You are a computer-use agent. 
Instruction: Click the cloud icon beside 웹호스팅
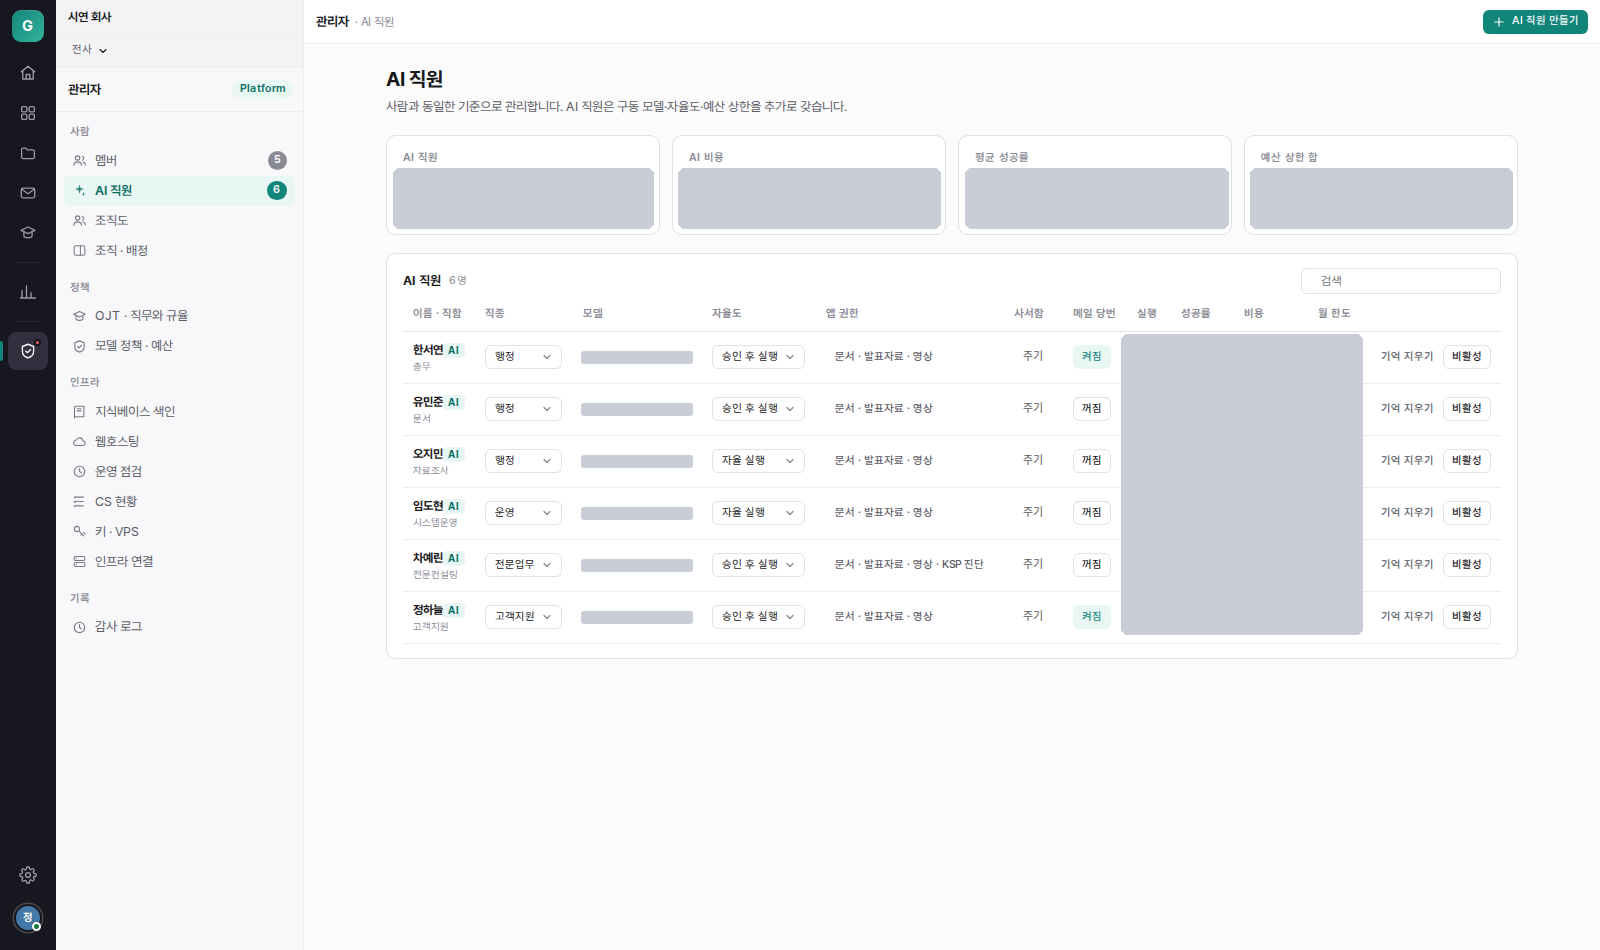[x=79, y=441]
